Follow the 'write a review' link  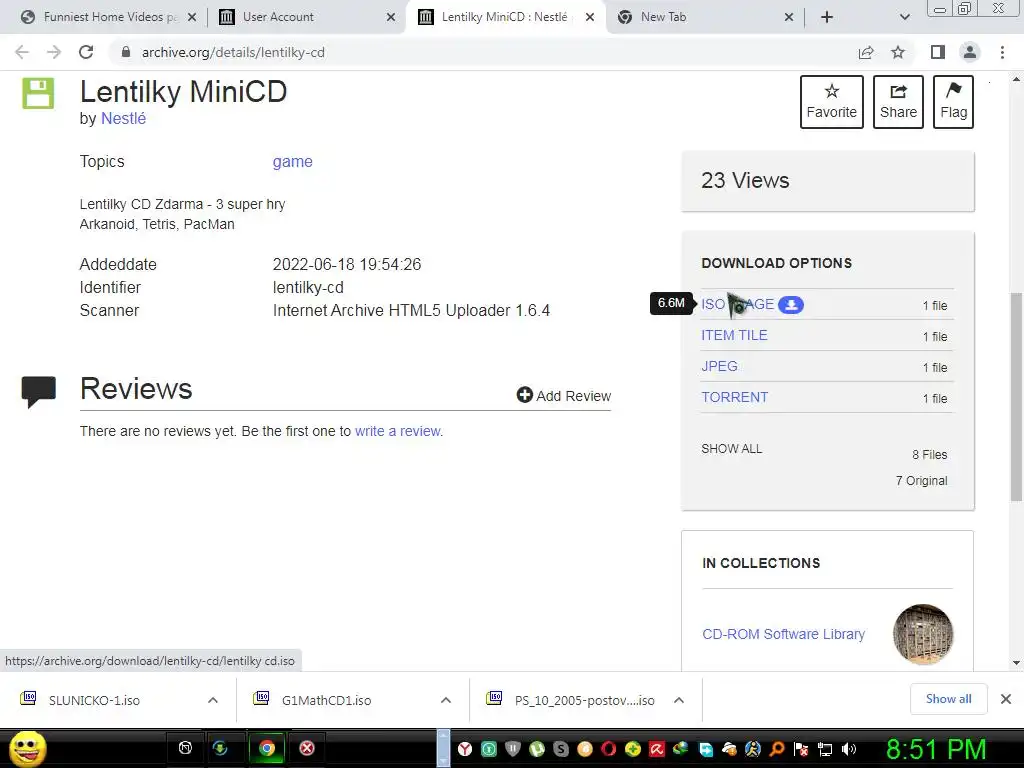pyautogui.click(x=398, y=431)
